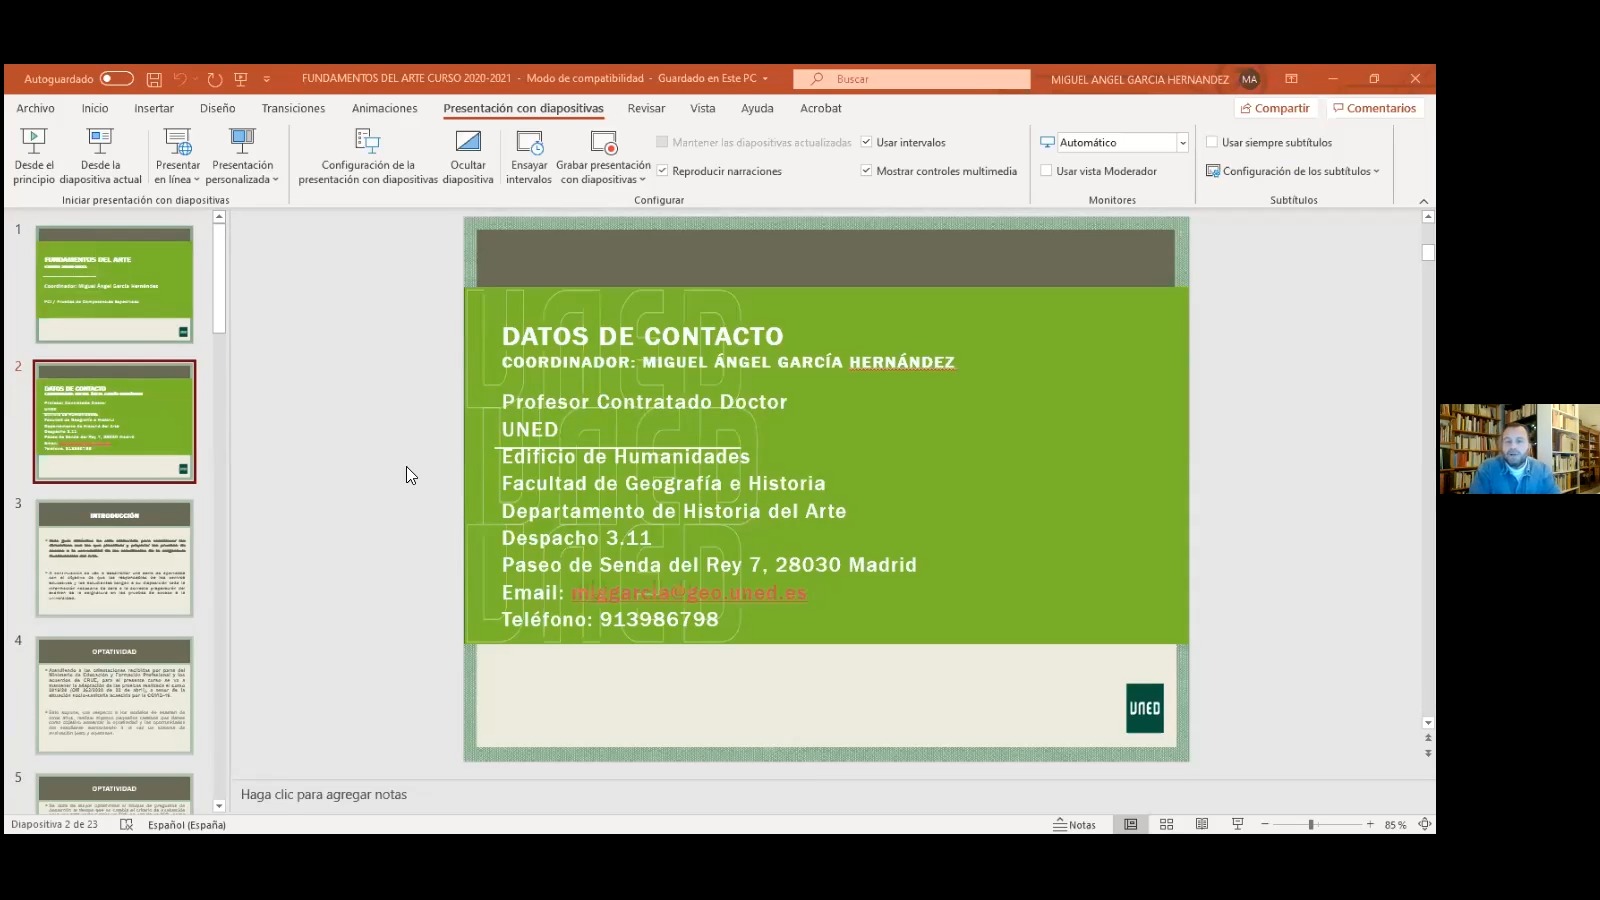Image resolution: width=1600 pixels, height=900 pixels.
Task: Click the MA user account avatar
Action: point(1249,79)
